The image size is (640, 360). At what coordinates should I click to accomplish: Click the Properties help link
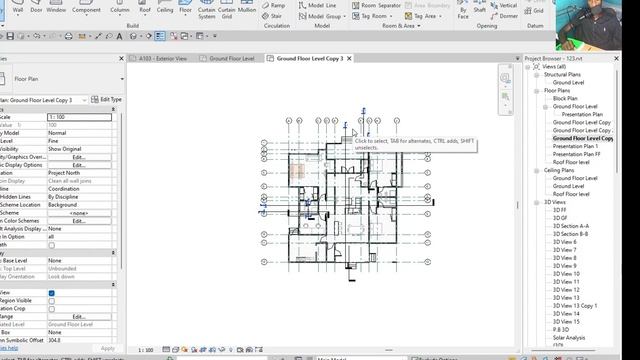(x=9, y=348)
